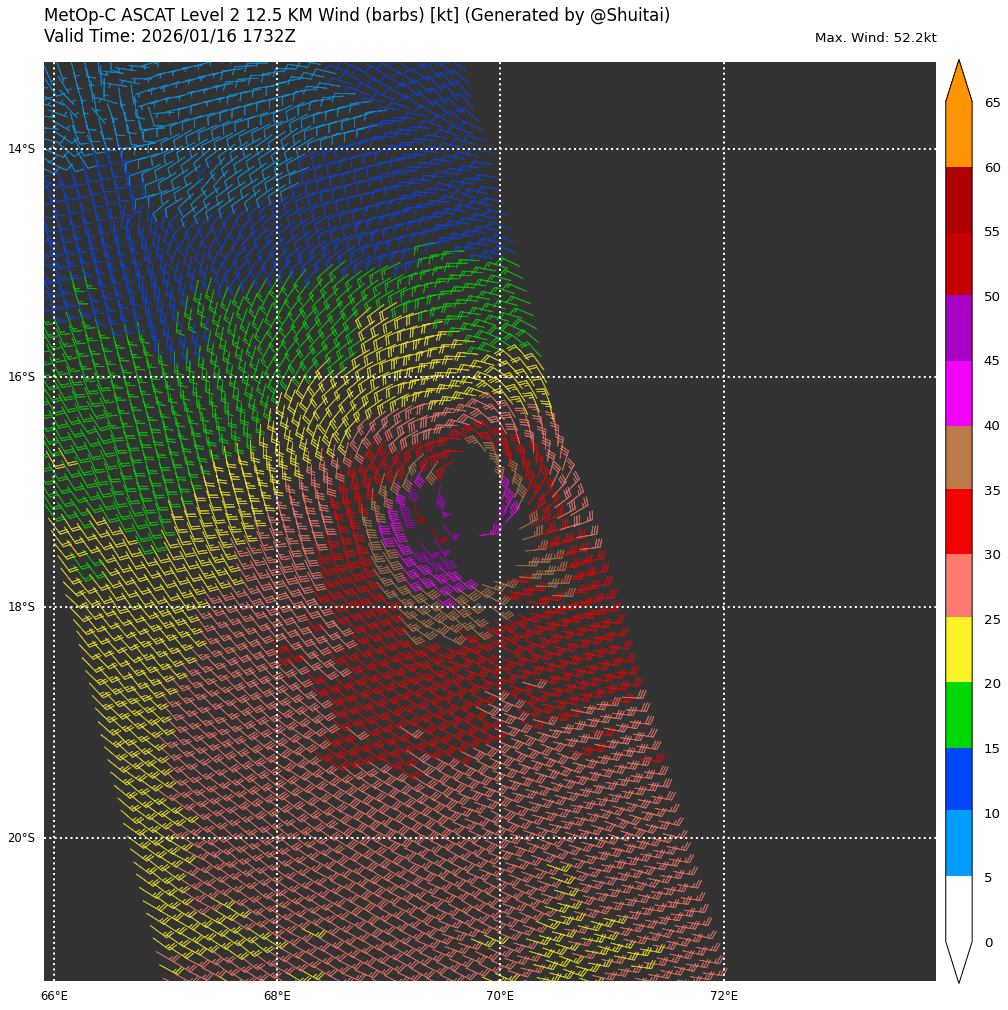Pick the brown 35-40 kt legend color
Viewport: 1008px width, 1010px height.
click(x=958, y=457)
